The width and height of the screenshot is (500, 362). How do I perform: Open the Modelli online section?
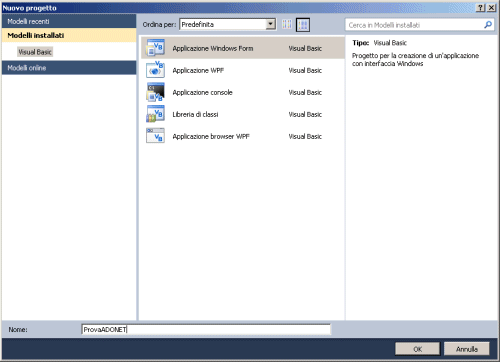tap(69, 68)
